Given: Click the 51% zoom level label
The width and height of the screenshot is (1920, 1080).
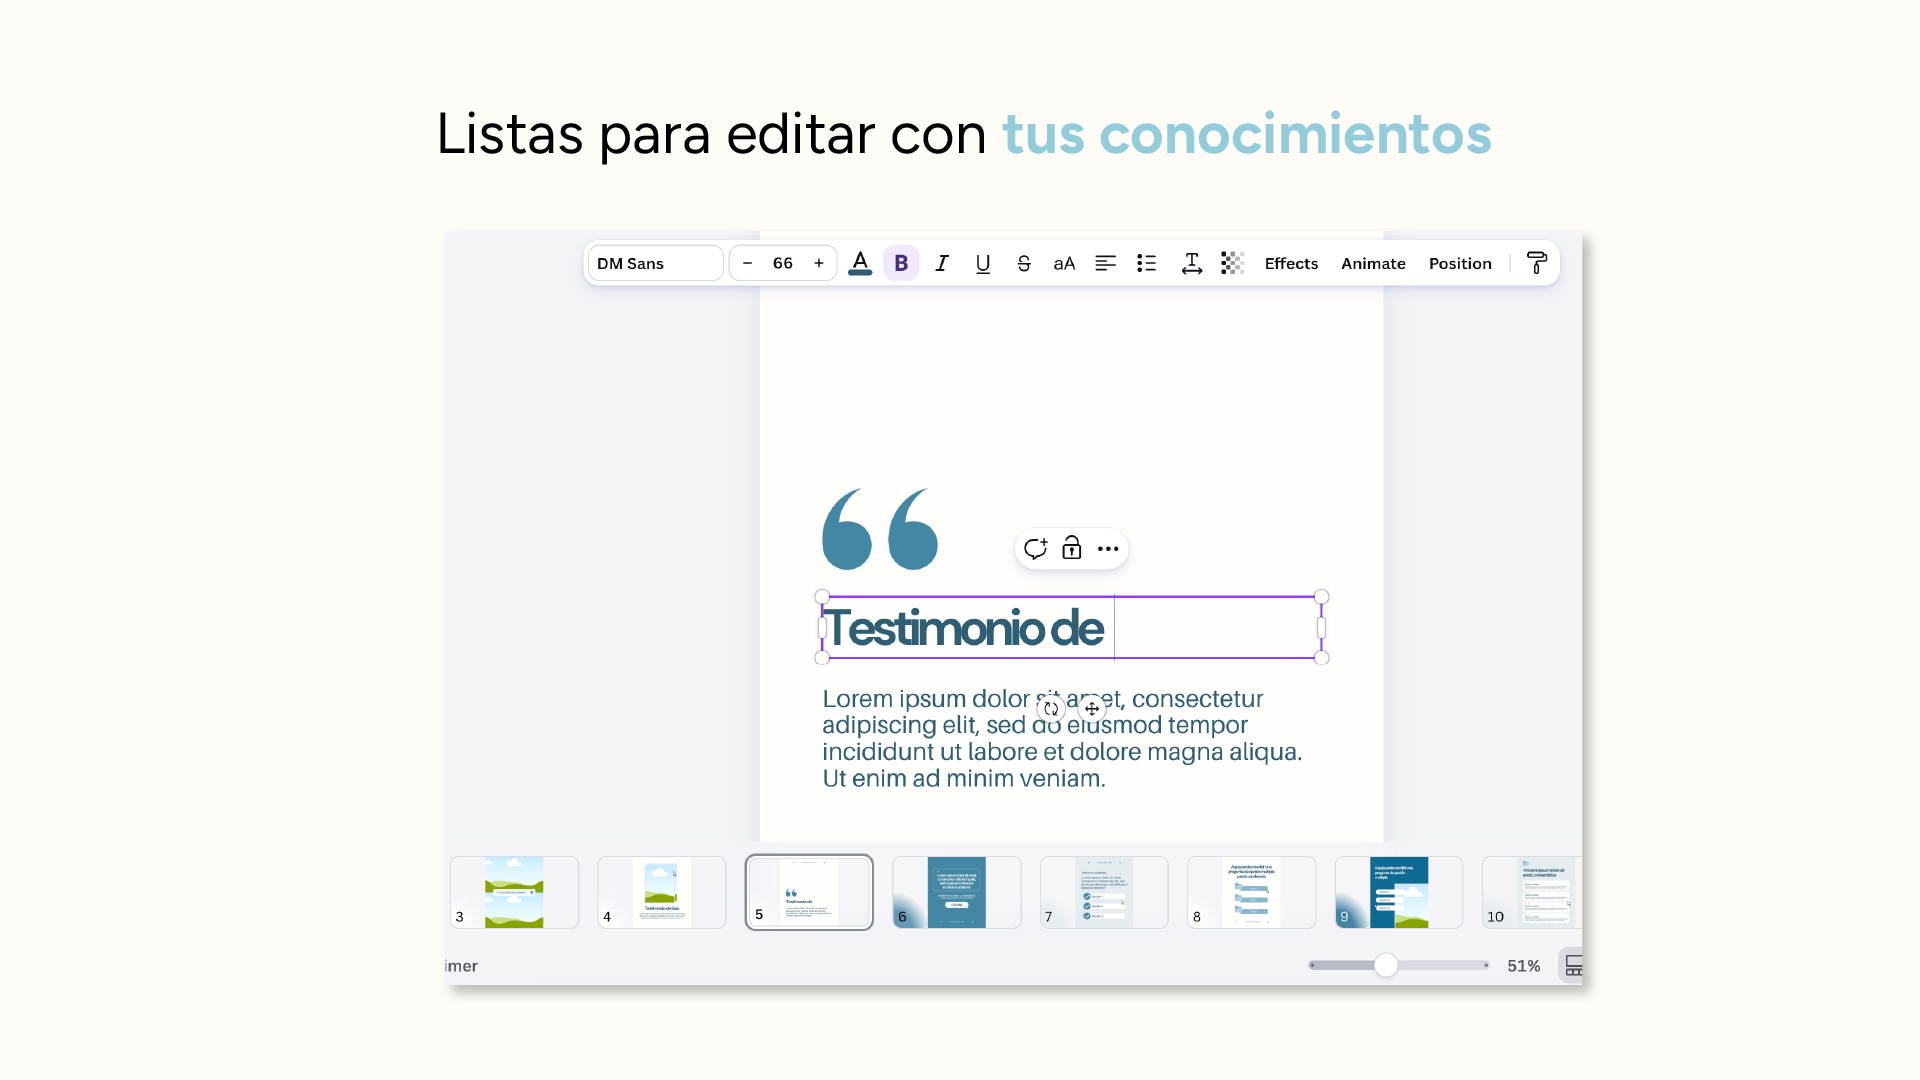Looking at the screenshot, I should coord(1524,966).
